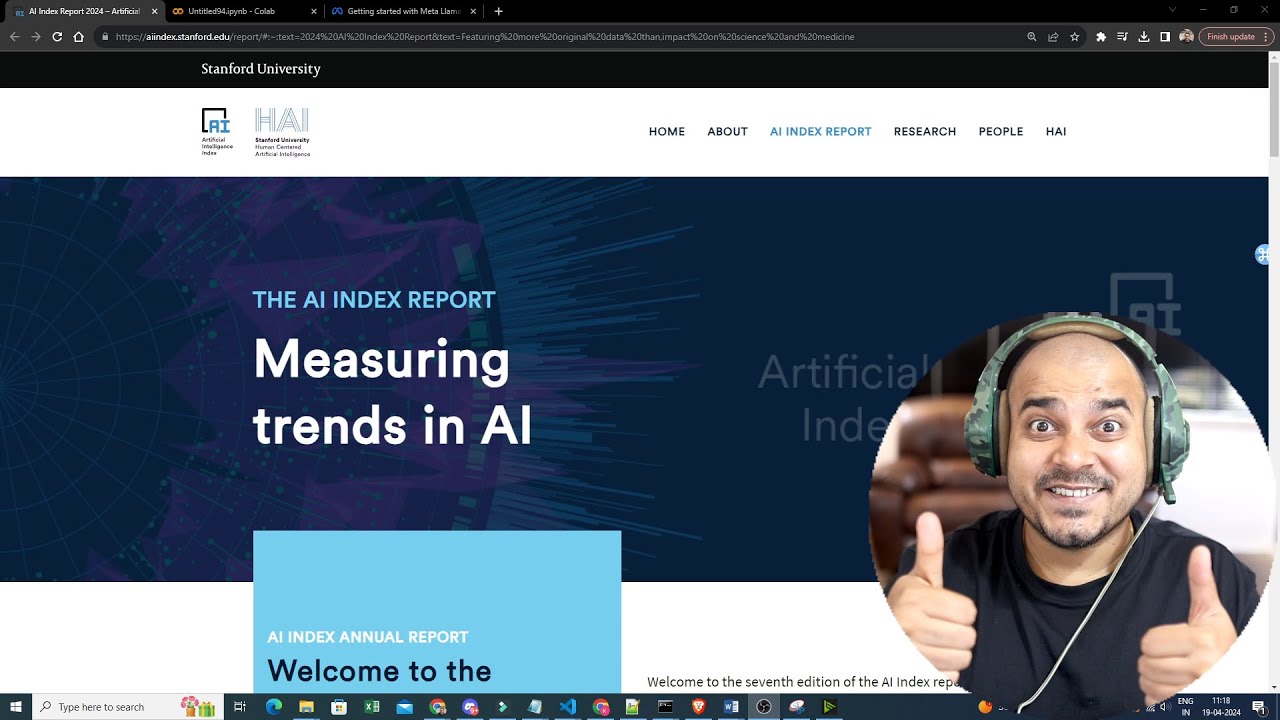Close the Getting started with Meta Llama tab
1280x720 pixels.
(473, 11)
